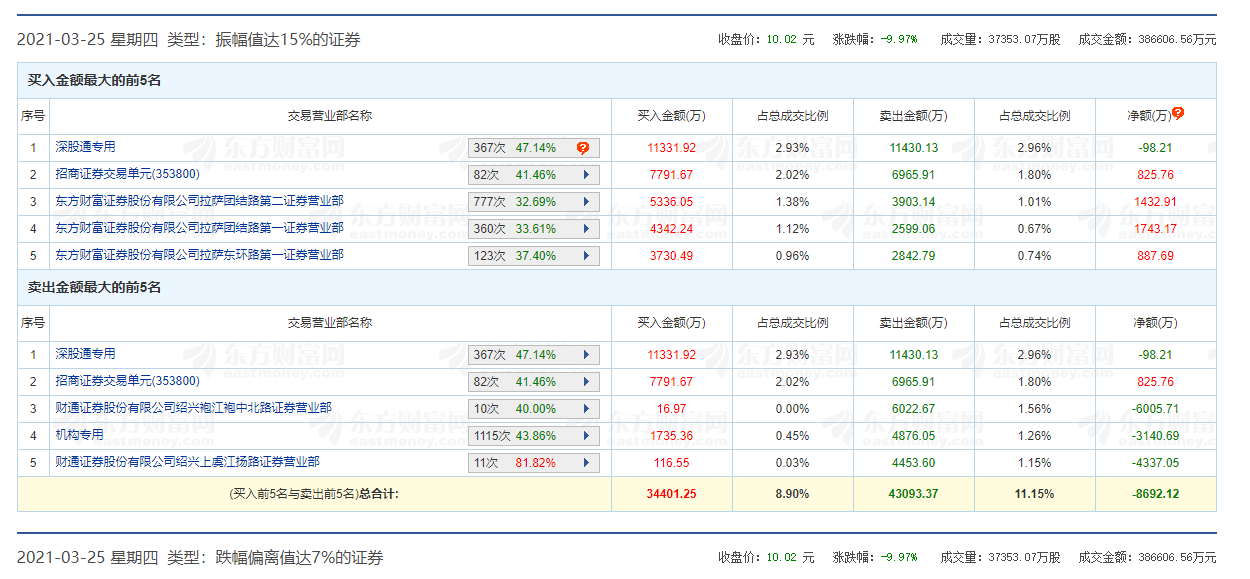Open 财通证券绍兴袍江袍中北路证券营业部 link
This screenshot has width=1250, height=579.
193,408
